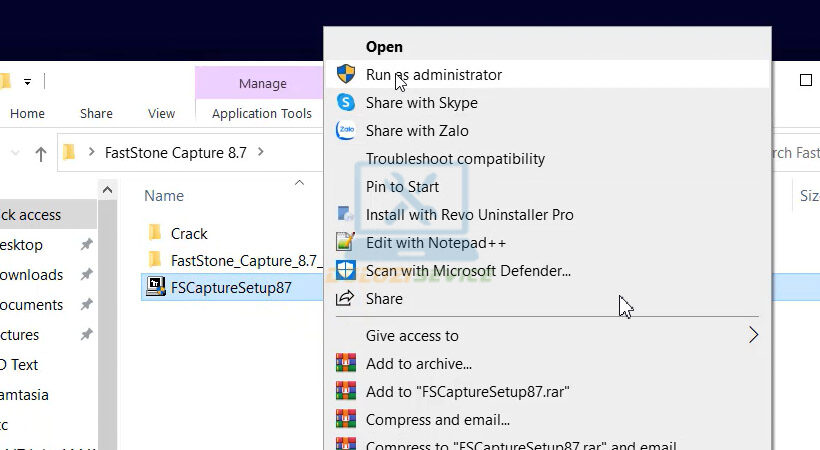Open the Crack folder
Screen dimensions: 820x450
pyautogui.click(x=189, y=233)
